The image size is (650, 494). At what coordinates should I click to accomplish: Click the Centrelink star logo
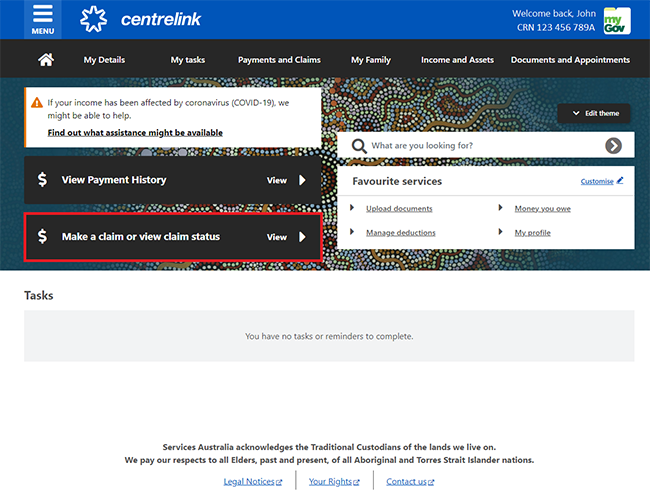(x=93, y=19)
